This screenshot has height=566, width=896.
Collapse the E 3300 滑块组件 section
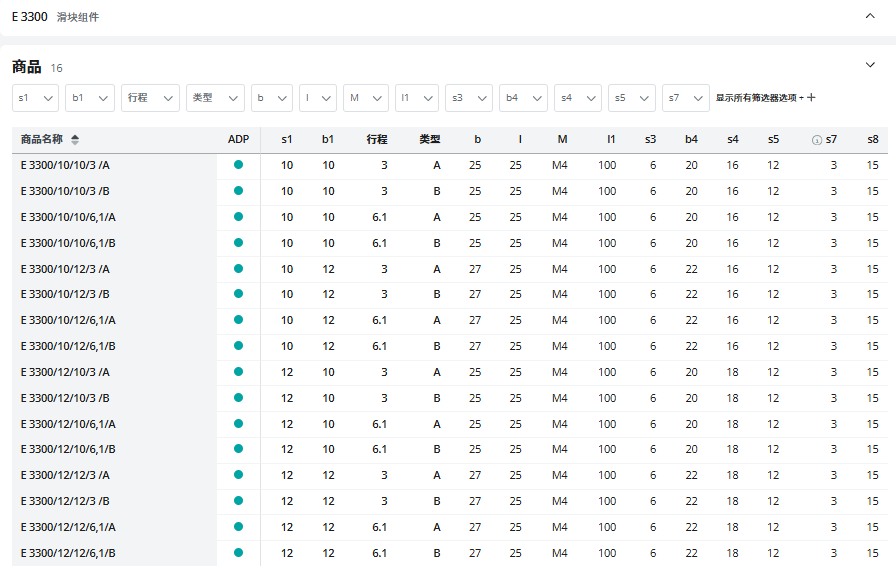tap(869, 17)
